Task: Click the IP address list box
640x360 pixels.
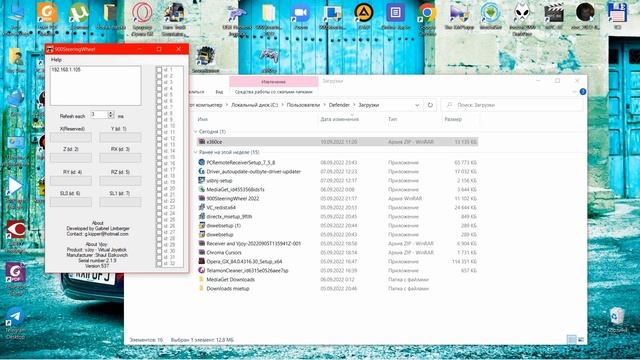Action: coord(96,85)
